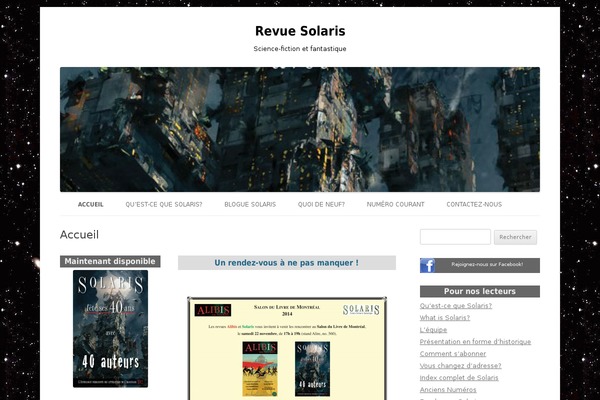This screenshot has width=600, height=400.
Task: Open the Salon du Livre de Montréal flyer
Action: (287, 348)
